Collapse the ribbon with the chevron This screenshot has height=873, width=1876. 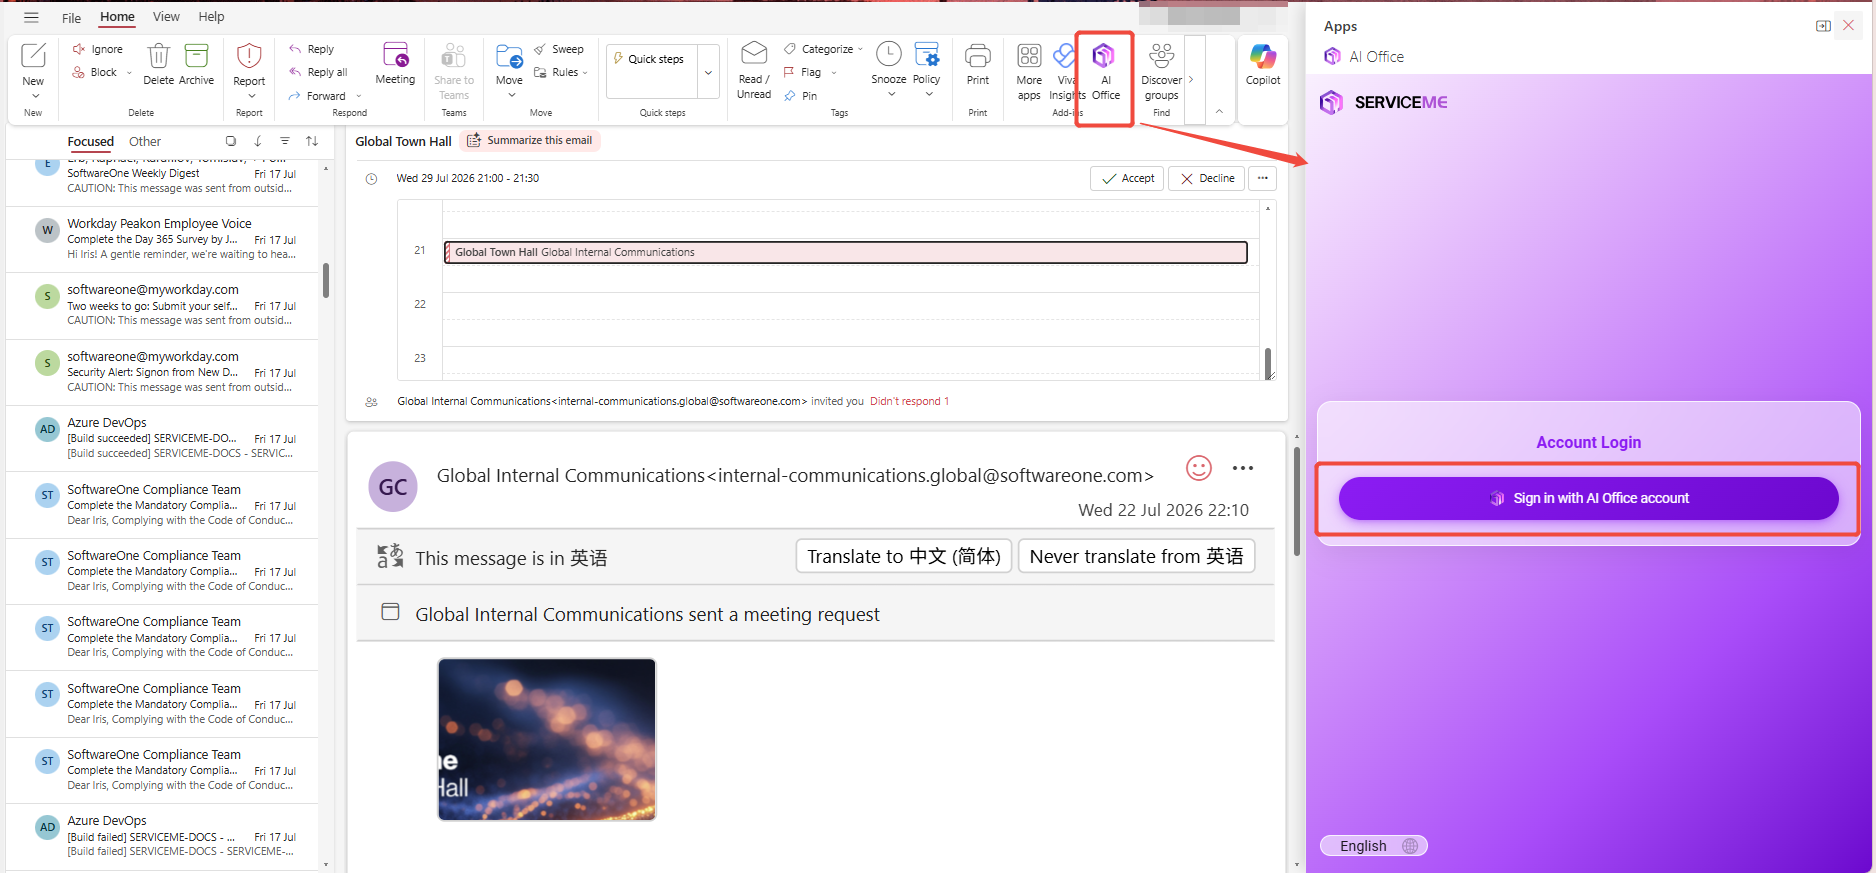1219,112
